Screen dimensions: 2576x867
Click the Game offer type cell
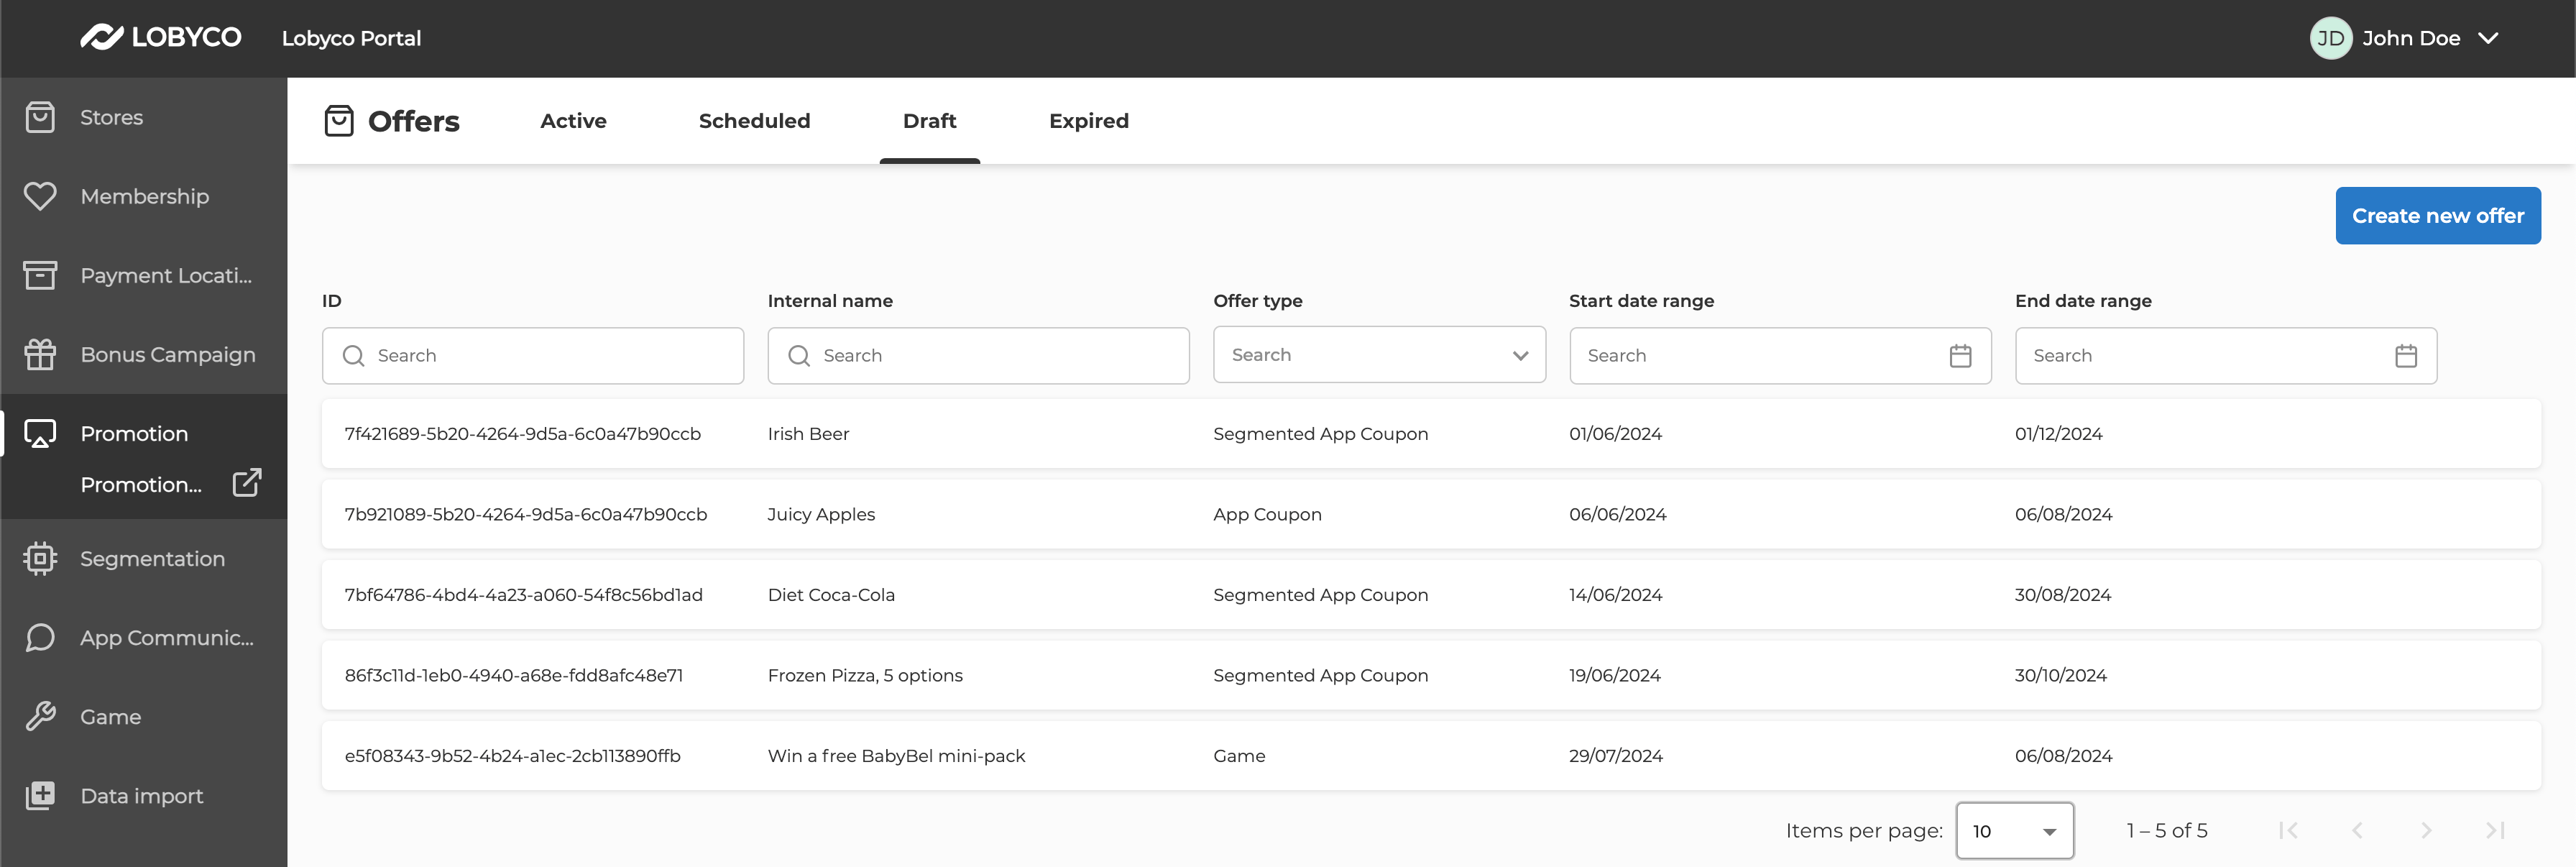[1239, 755]
